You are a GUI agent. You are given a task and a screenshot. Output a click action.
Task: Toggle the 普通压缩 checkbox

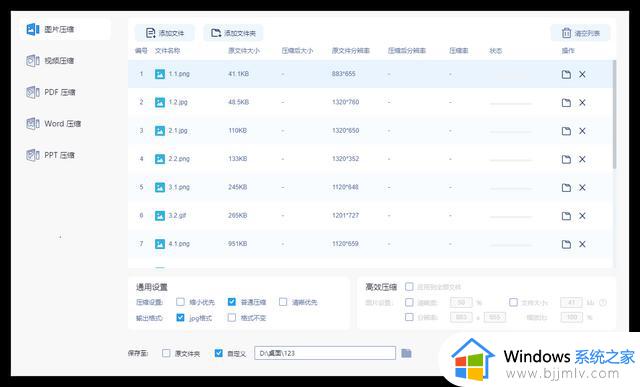click(232, 302)
